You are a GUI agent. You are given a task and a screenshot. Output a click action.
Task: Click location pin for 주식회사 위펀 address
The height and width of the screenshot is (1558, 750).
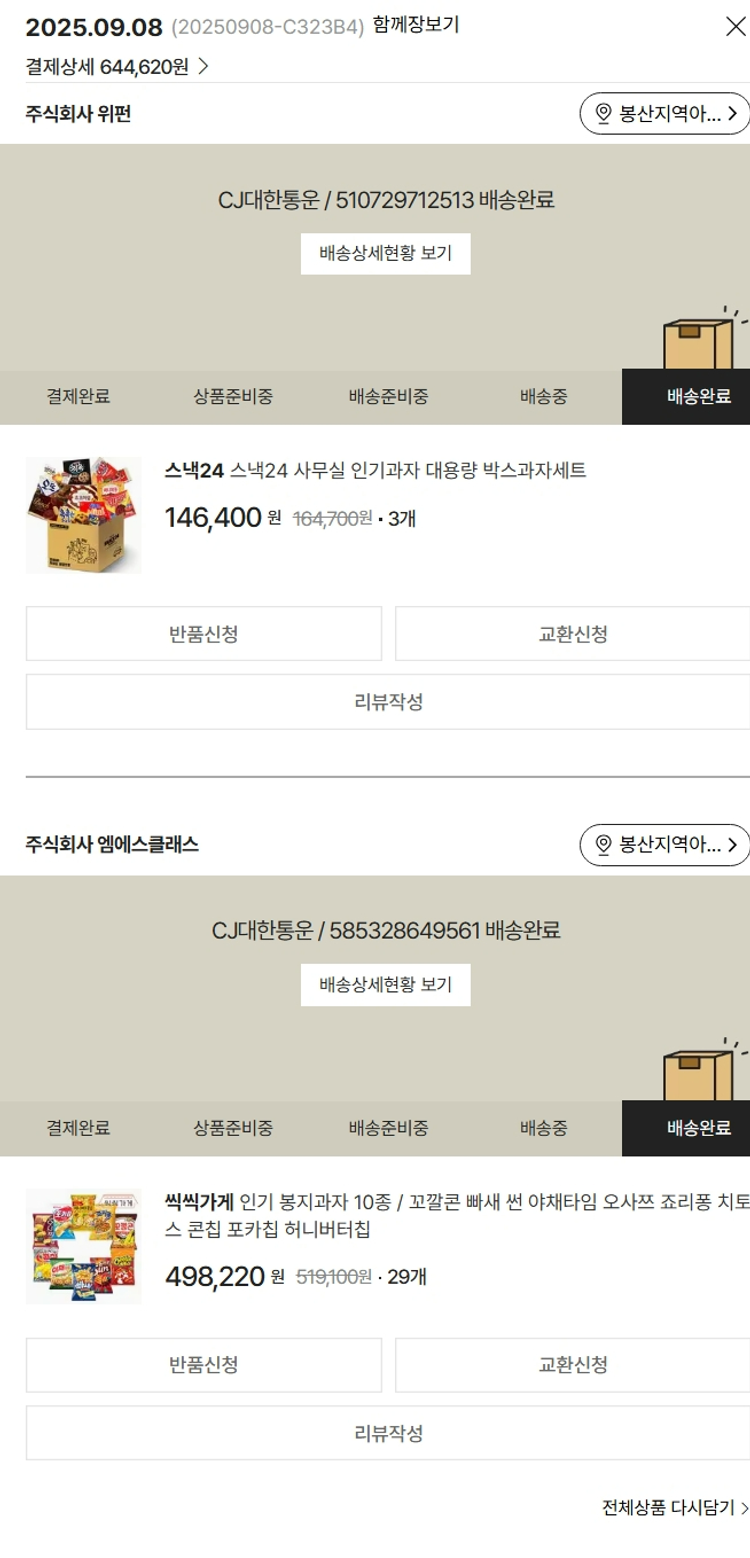(x=603, y=114)
